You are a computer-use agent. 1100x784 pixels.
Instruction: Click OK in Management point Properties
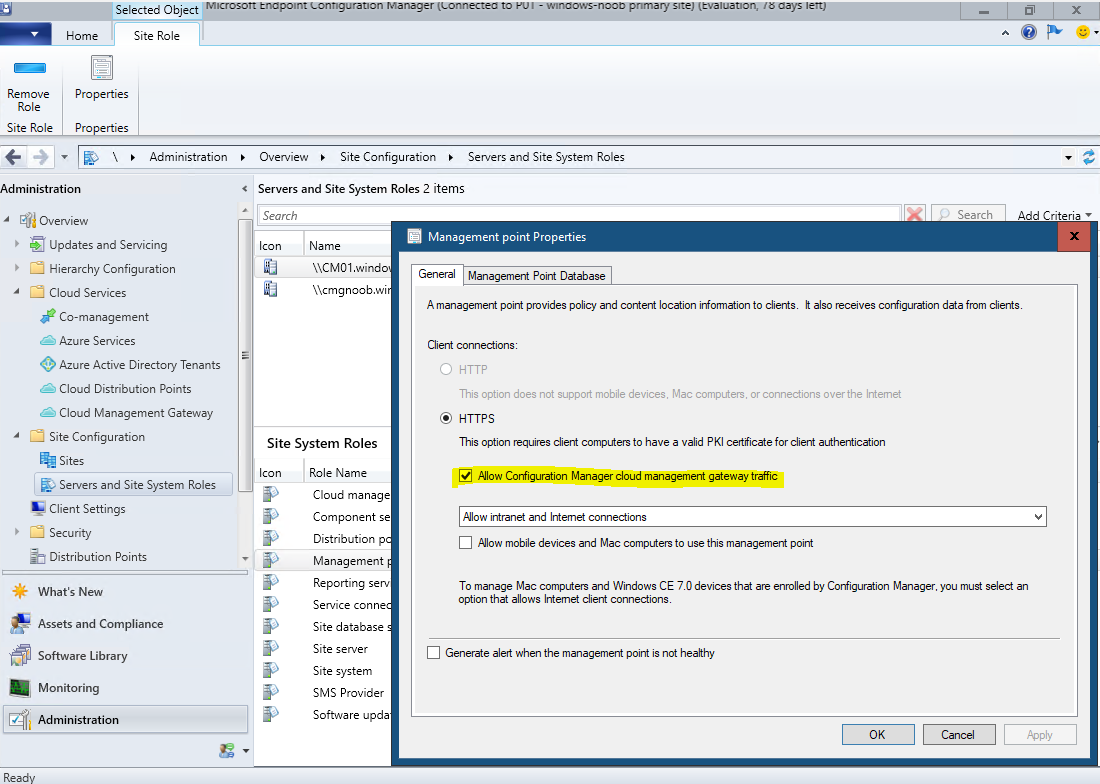[x=878, y=734]
